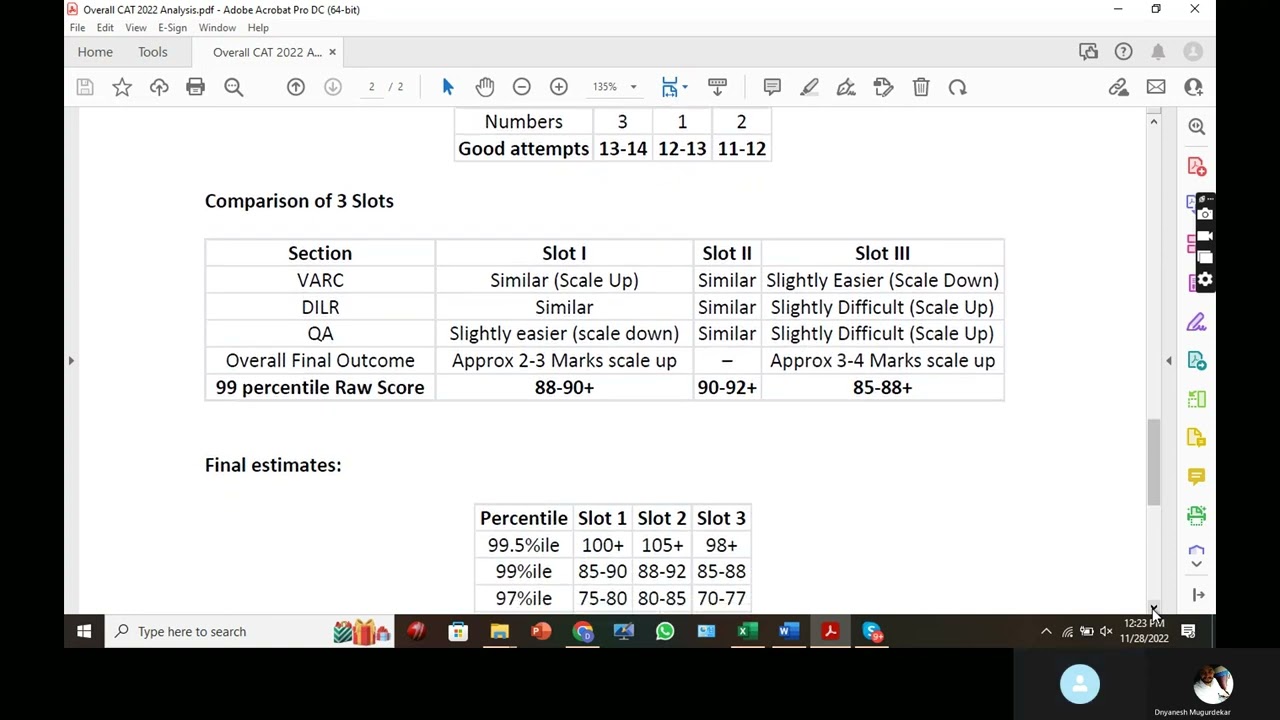This screenshot has height=720, width=1280.
Task: Click the Windows Start button
Action: tap(84, 631)
